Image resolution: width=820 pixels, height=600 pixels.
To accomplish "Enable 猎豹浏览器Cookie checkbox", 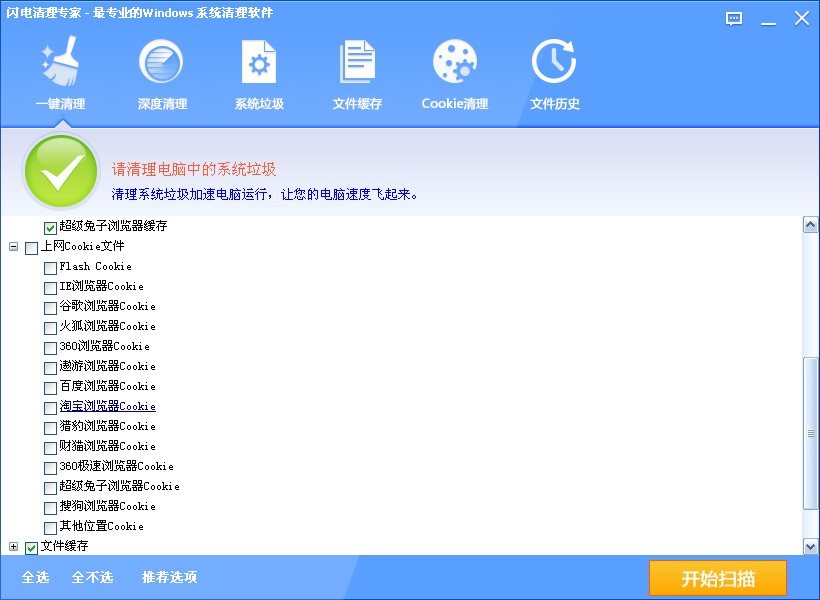I will click(50, 428).
